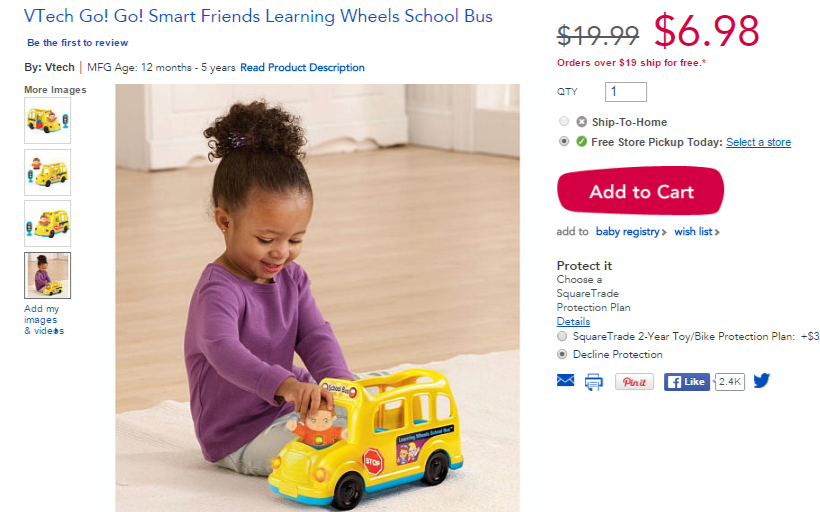Click the gray X Ship-To-Home status icon
The height and width of the screenshot is (512, 820).
[x=582, y=122]
